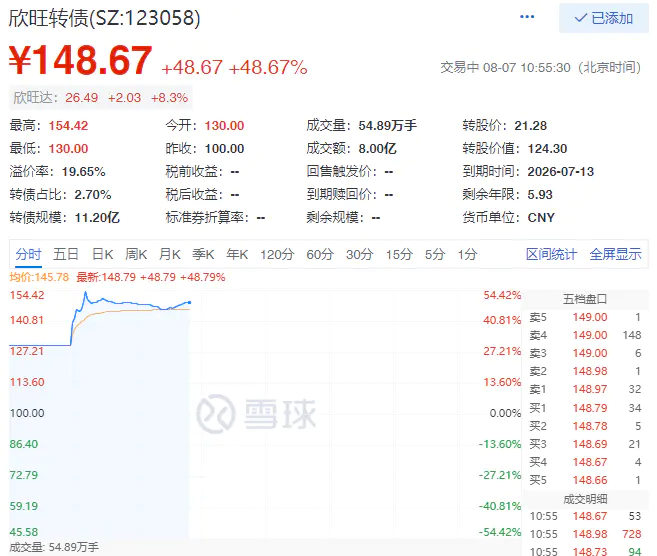Select the 卖5 order row
Image resolution: width=657 pixels, height=556 pixels.
point(585,317)
